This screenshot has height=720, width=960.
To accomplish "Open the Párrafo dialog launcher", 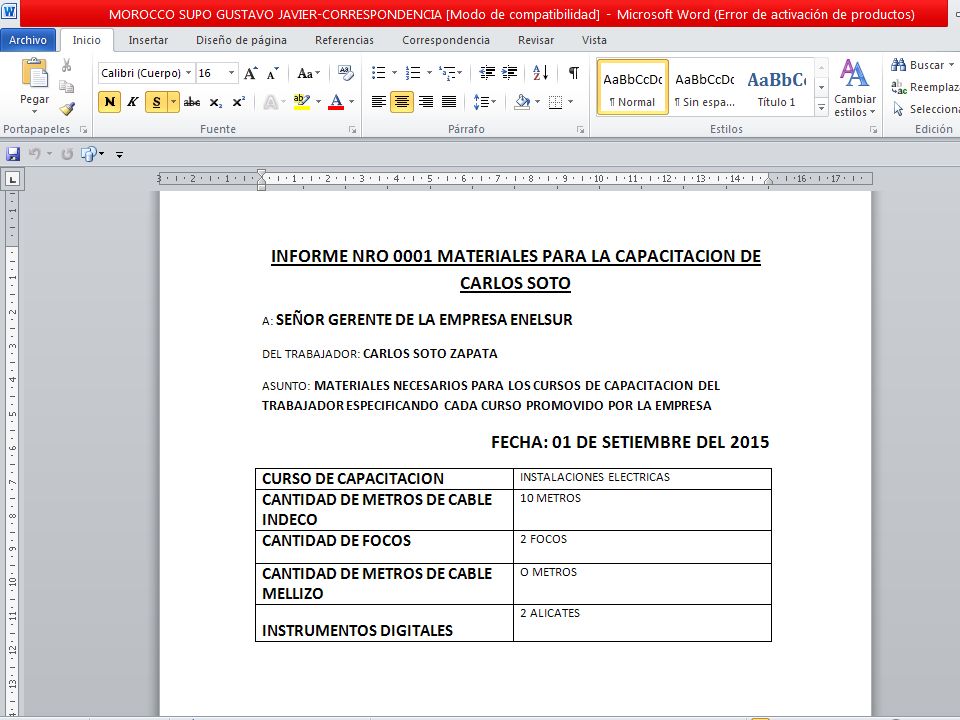I will point(580,130).
